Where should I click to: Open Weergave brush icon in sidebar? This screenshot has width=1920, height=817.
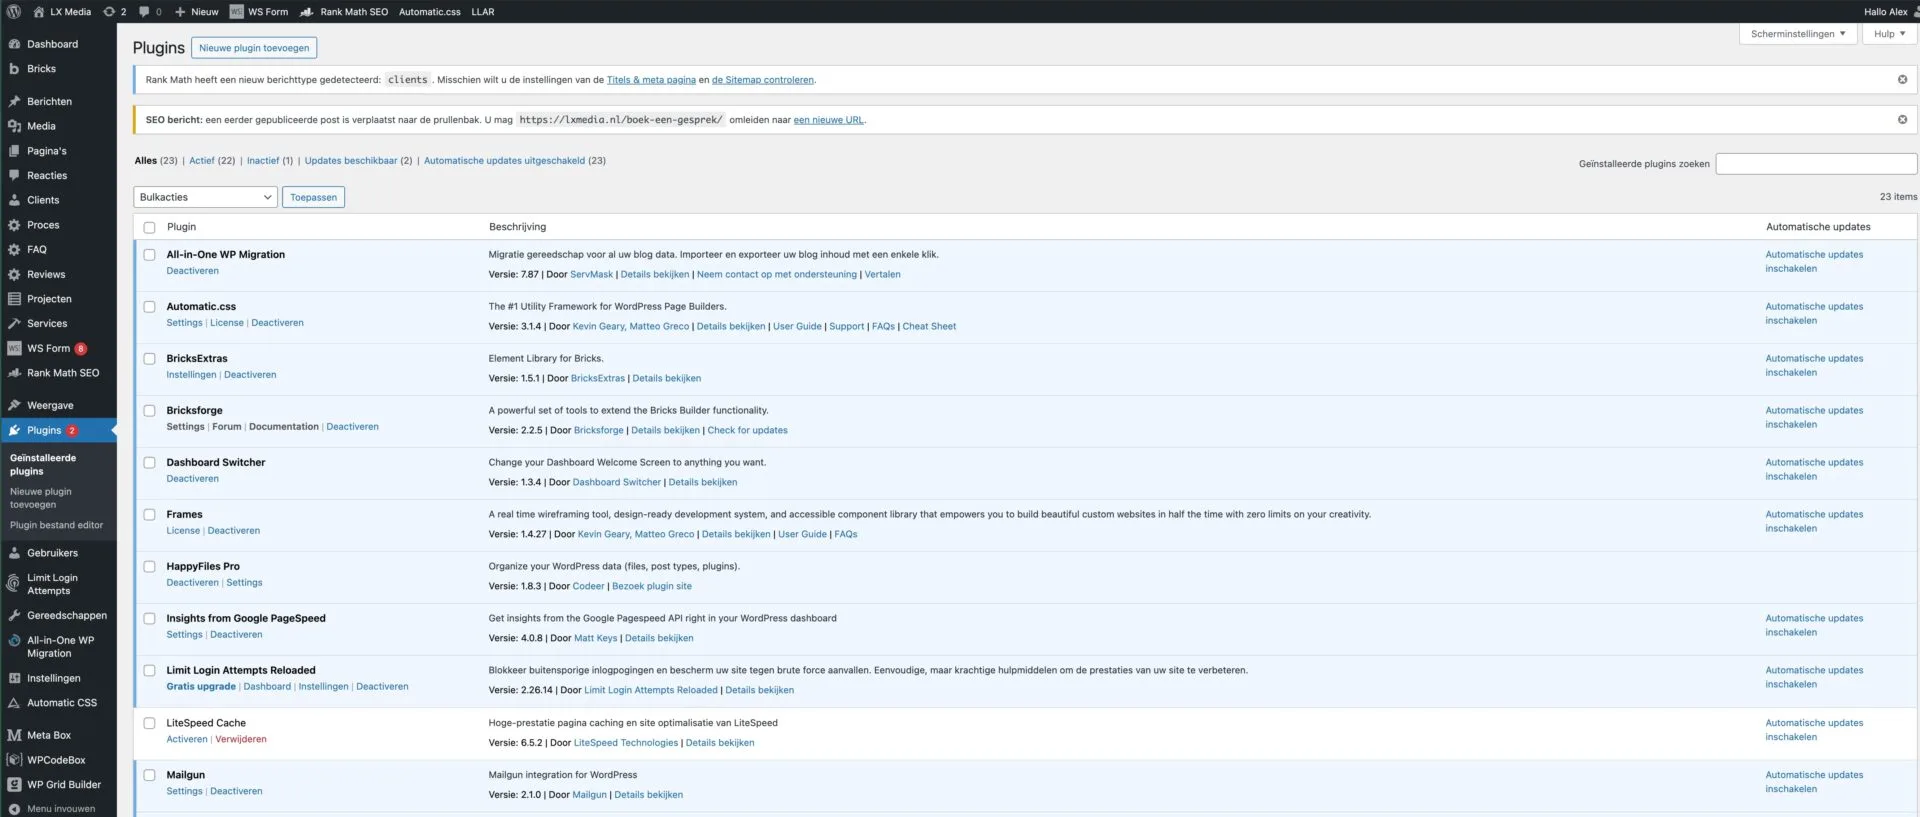[x=14, y=406]
